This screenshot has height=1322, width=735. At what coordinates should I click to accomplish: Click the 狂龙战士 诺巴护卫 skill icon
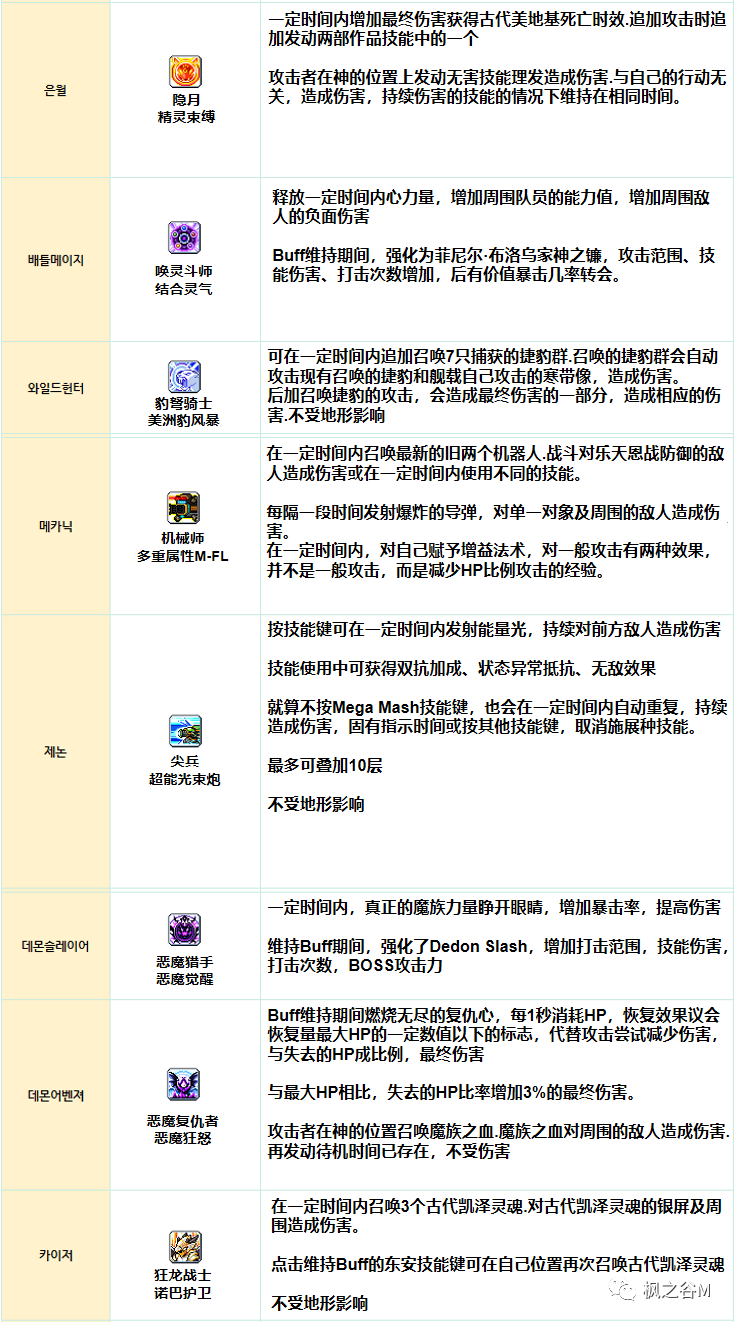point(184,1247)
